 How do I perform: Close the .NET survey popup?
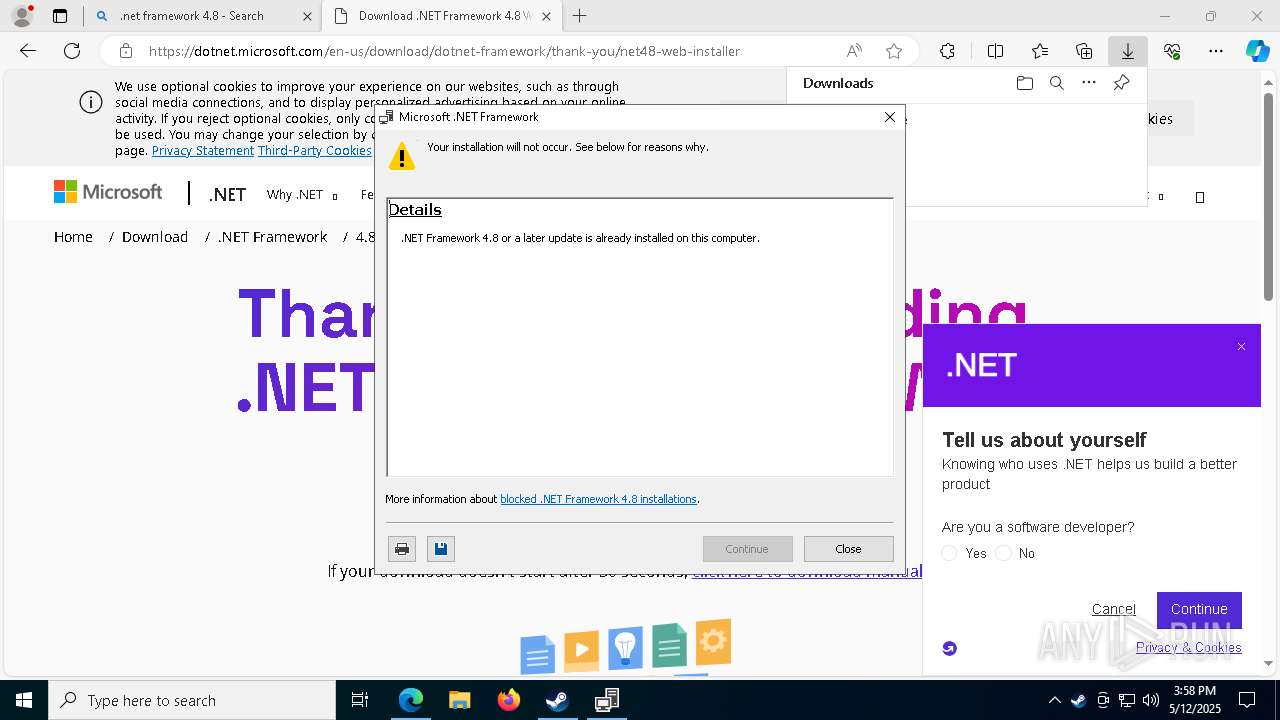[1241, 347]
